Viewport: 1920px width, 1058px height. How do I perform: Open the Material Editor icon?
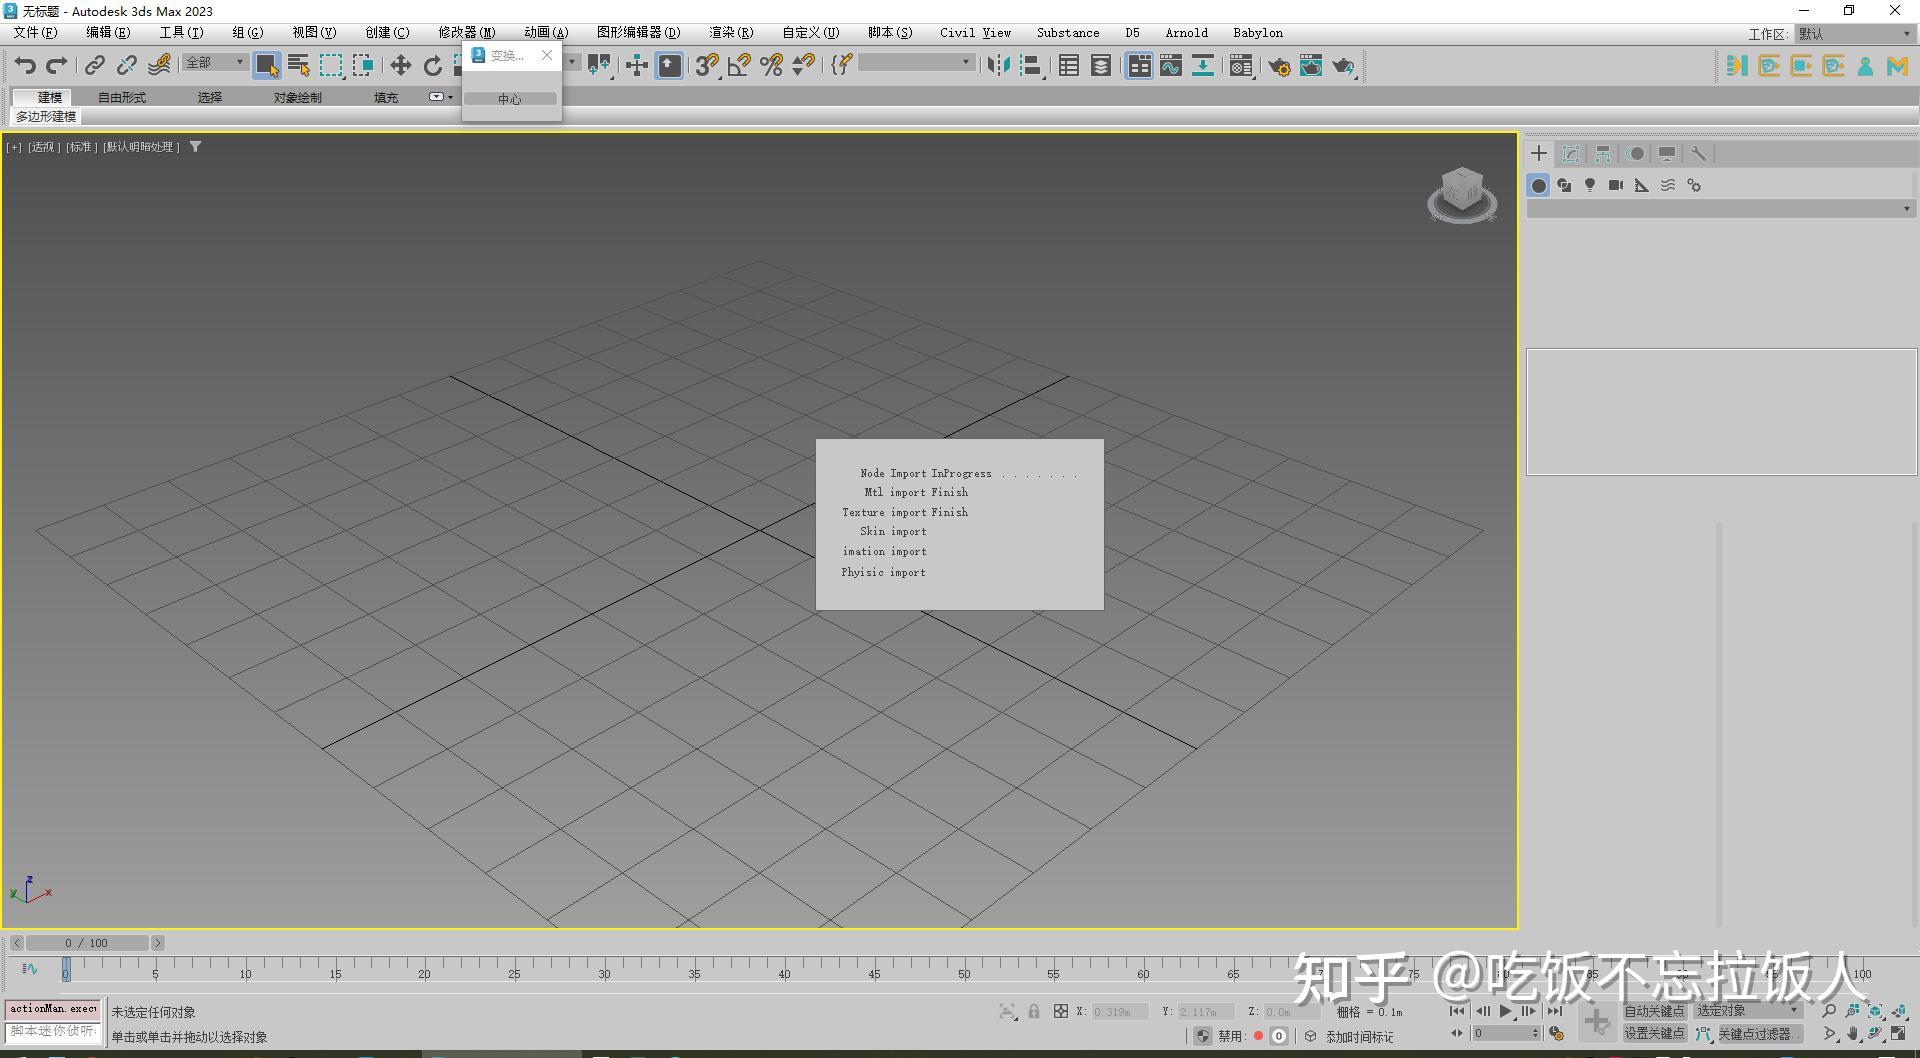pos(1241,67)
